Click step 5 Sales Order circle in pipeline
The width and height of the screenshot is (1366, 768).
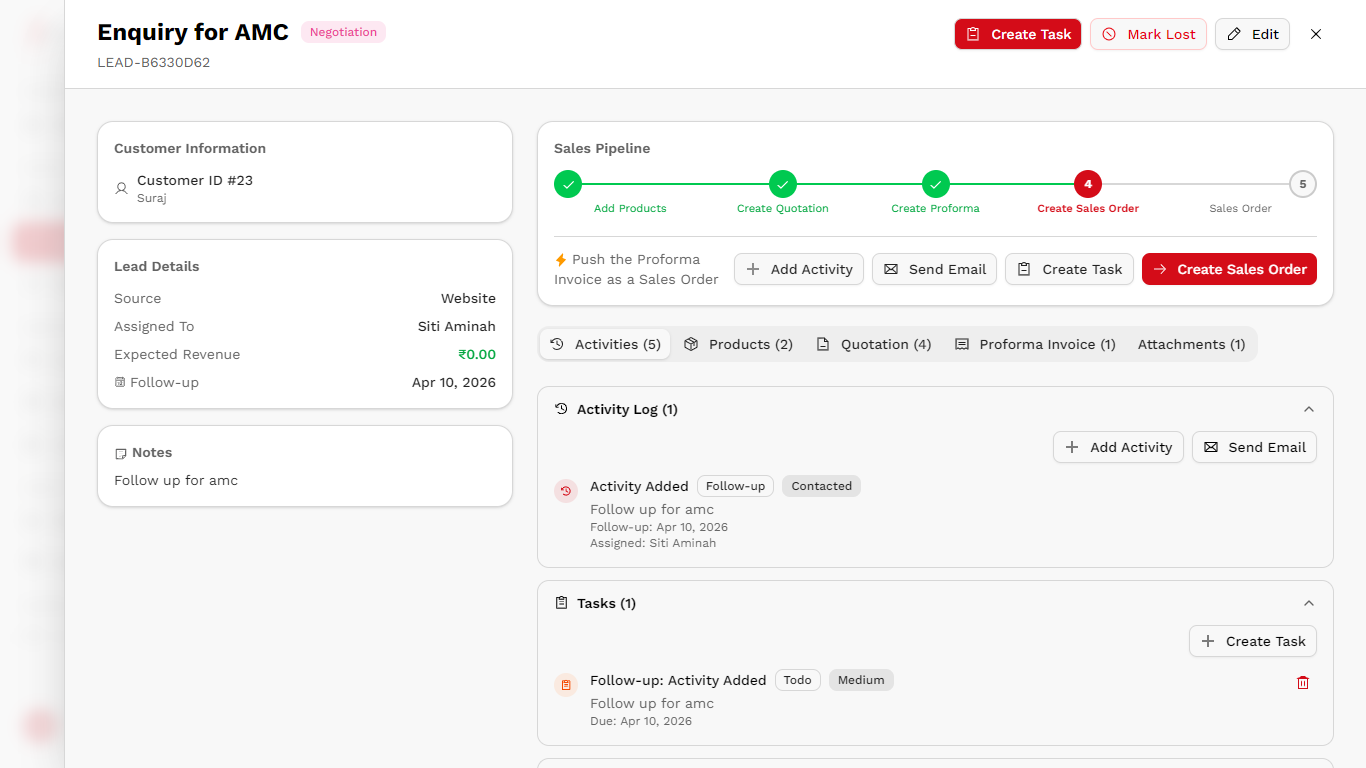pyautogui.click(x=1303, y=184)
